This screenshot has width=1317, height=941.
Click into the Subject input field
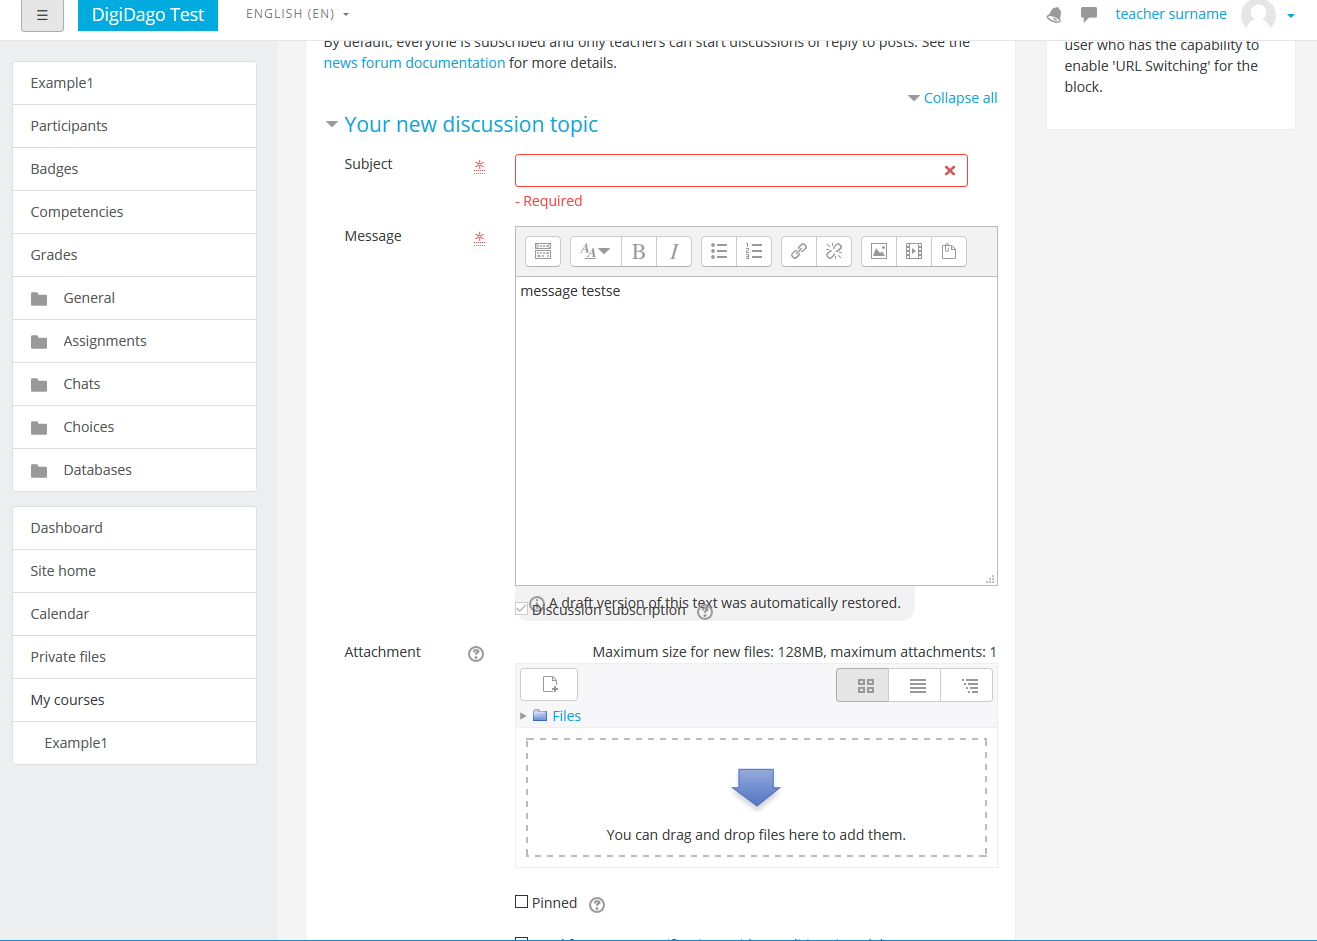click(x=741, y=171)
